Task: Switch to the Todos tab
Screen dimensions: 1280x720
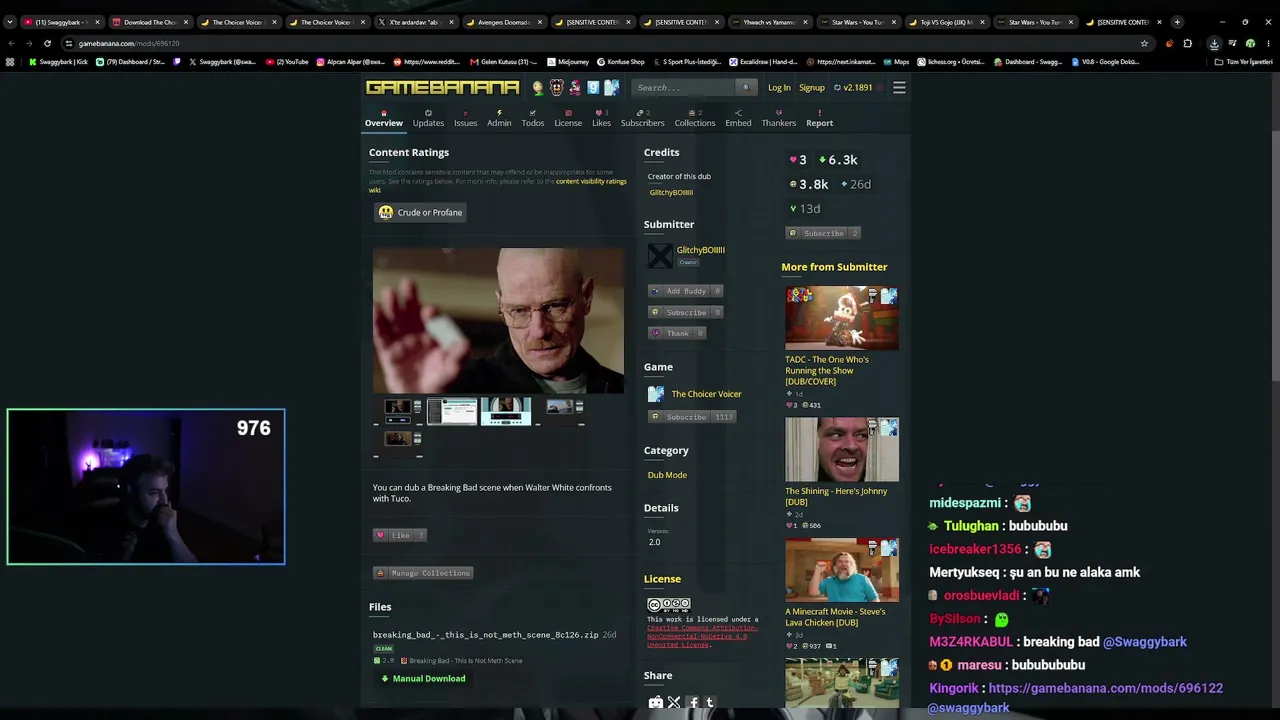Action: tap(533, 119)
